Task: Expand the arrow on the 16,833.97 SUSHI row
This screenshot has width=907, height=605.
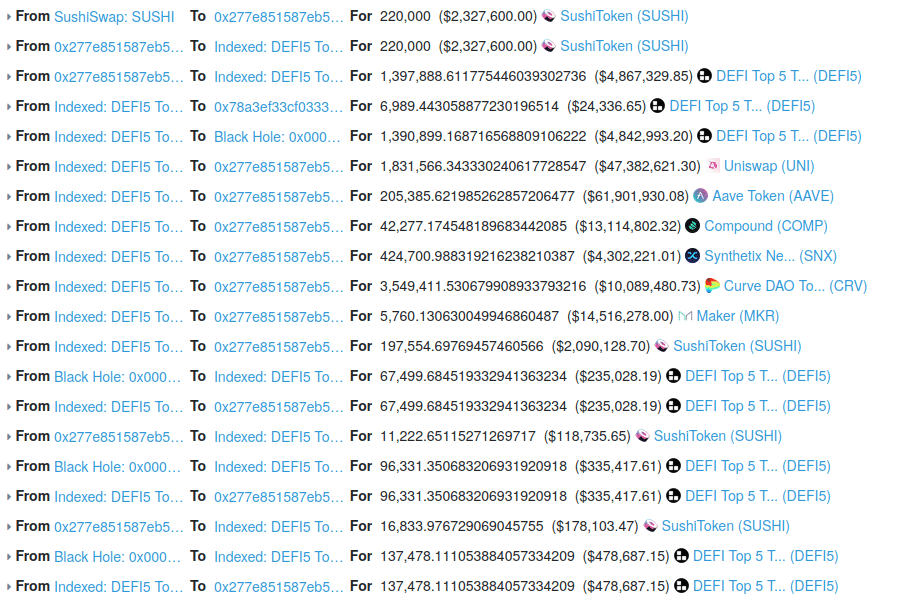Action: (x=9, y=527)
